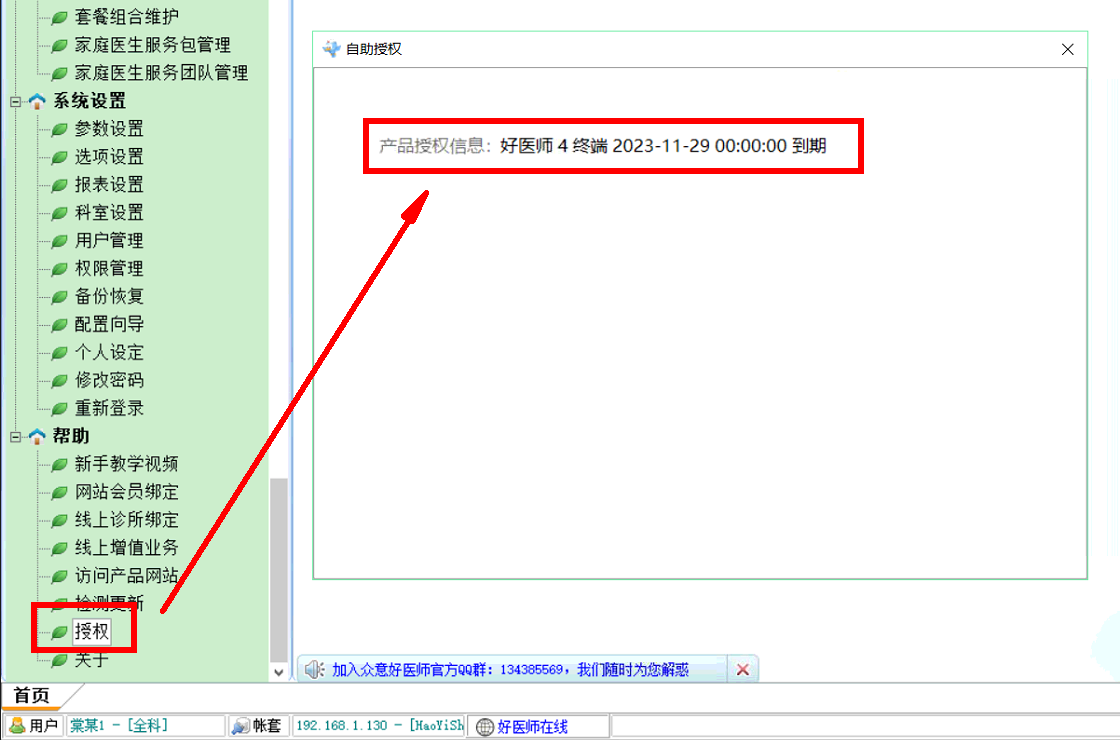Dismiss the QQ群 notice with red X

coord(743,669)
